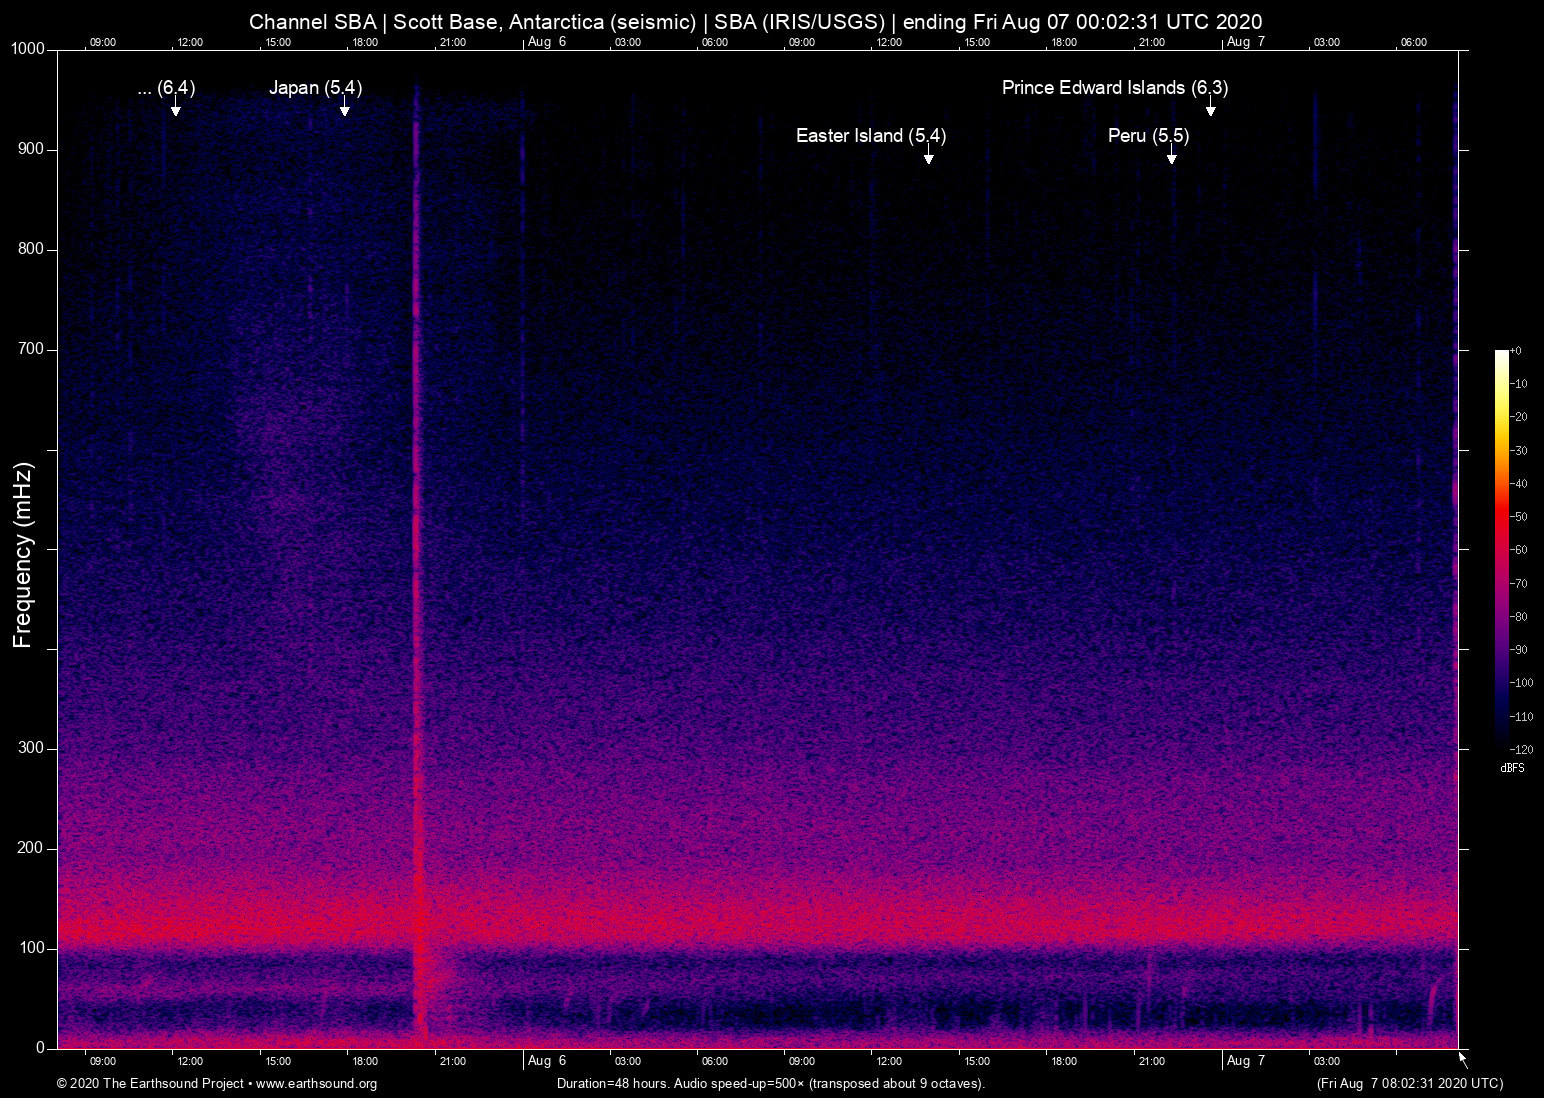Click the arrow beneath Peru (5.5)

[1171, 156]
